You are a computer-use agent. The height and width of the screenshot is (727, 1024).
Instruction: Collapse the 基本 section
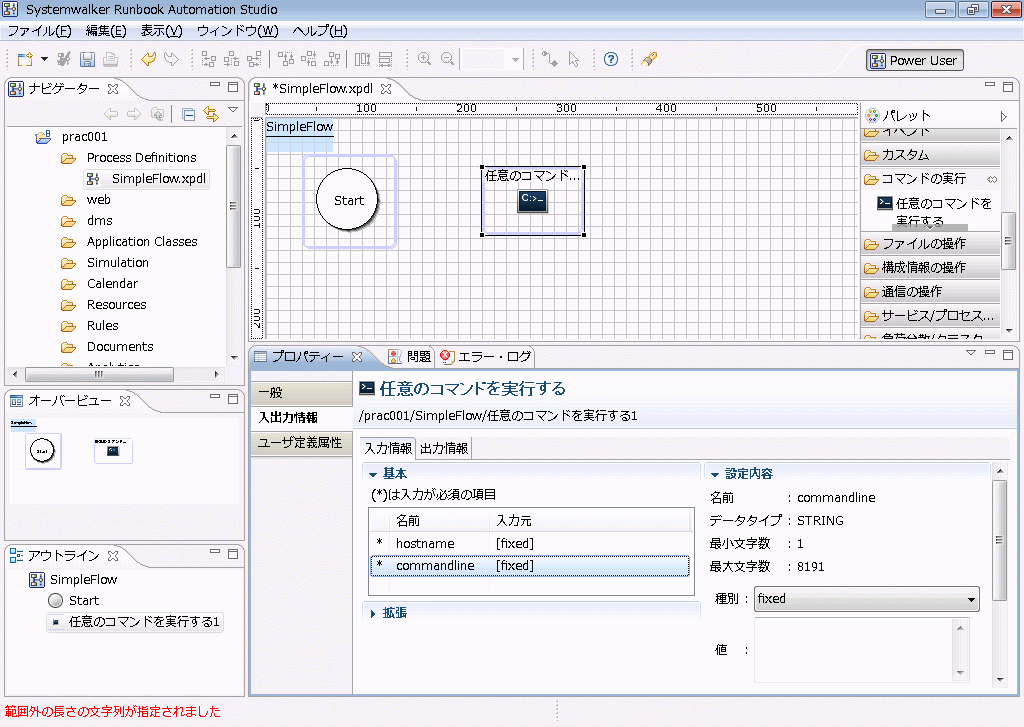[x=373, y=474]
